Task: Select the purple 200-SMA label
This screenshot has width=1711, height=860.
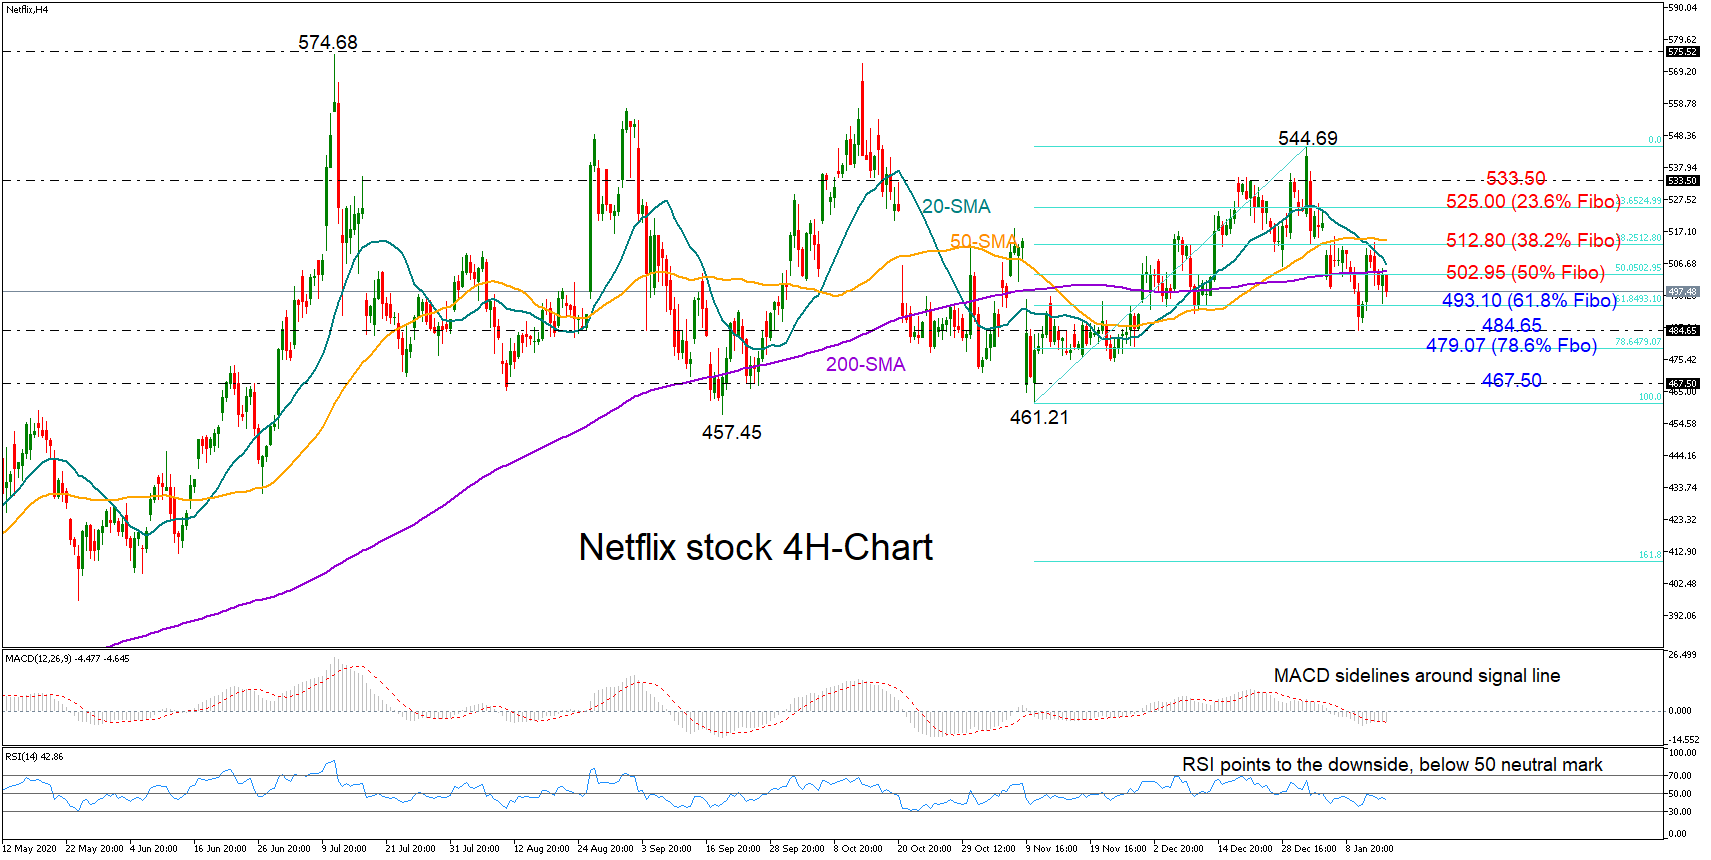Action: click(x=865, y=364)
